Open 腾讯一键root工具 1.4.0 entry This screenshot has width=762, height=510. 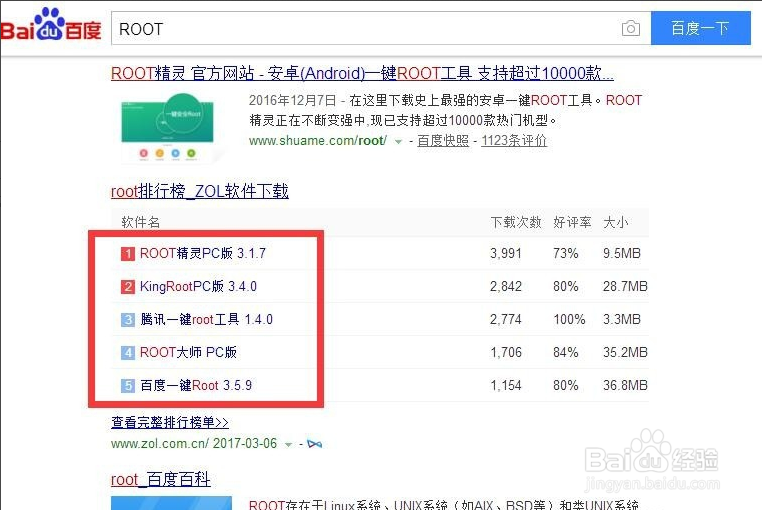(206, 319)
